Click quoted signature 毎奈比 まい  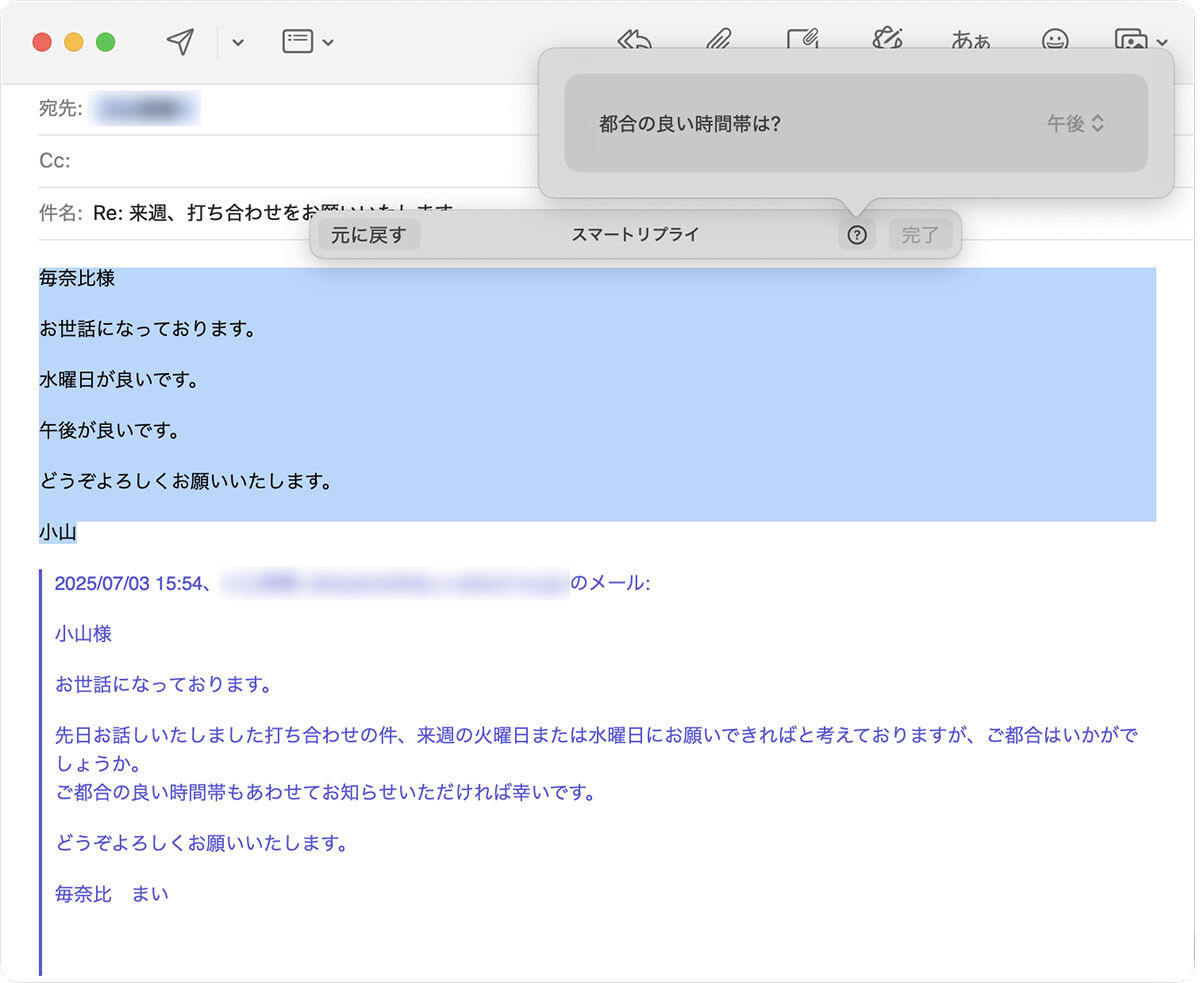tap(112, 894)
